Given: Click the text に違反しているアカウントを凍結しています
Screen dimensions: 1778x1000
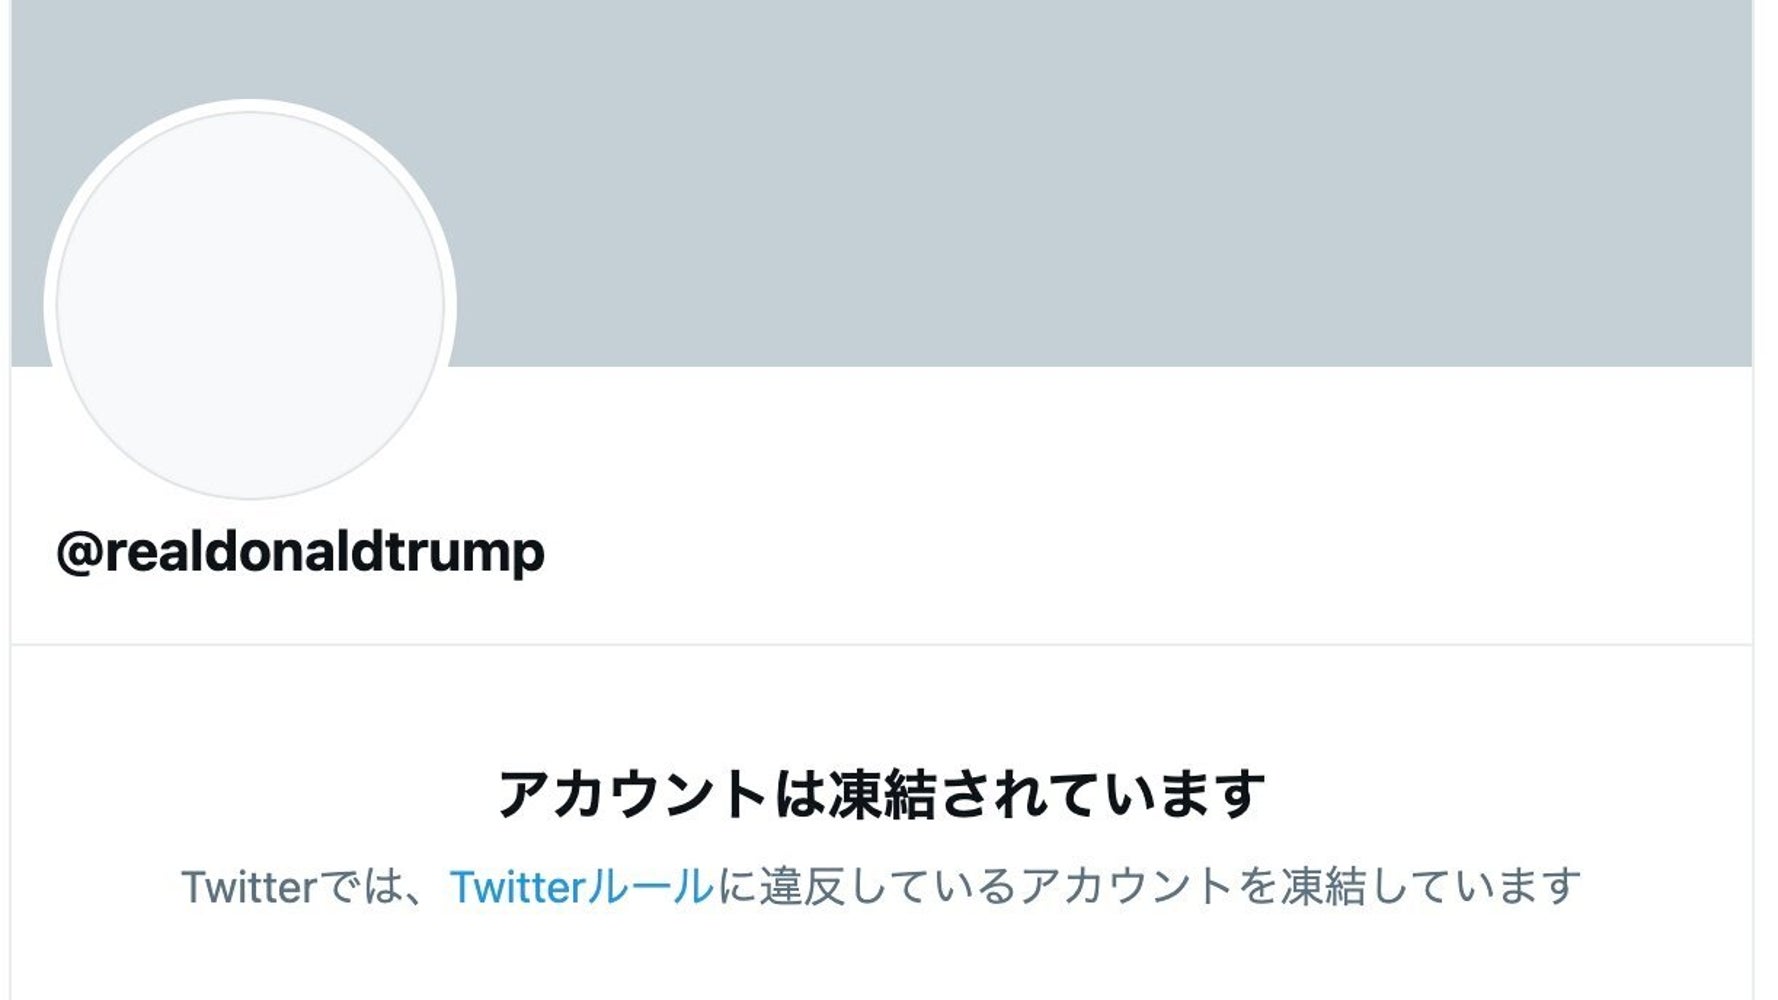Looking at the screenshot, I should click(1148, 887).
